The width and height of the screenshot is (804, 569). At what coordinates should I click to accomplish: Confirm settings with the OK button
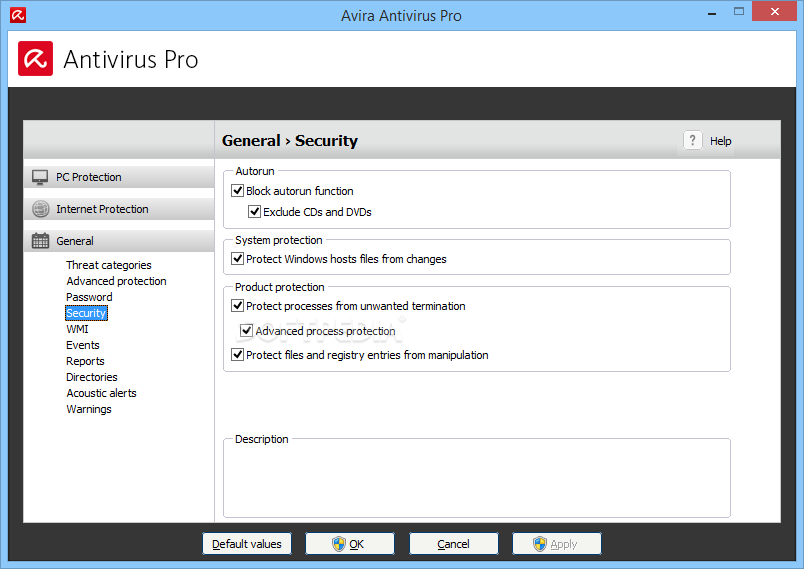pyautogui.click(x=350, y=544)
